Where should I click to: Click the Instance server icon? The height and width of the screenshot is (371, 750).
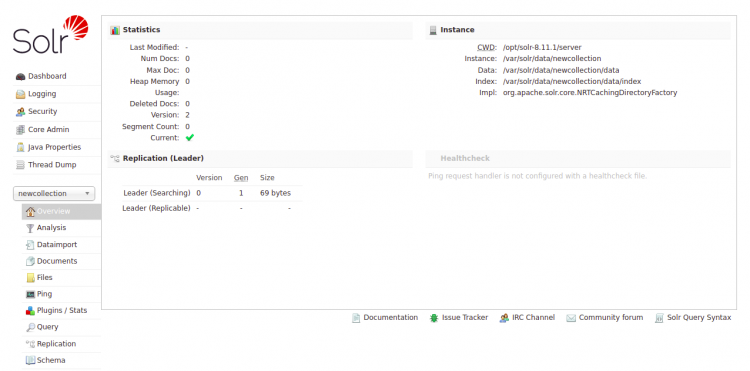(x=433, y=30)
